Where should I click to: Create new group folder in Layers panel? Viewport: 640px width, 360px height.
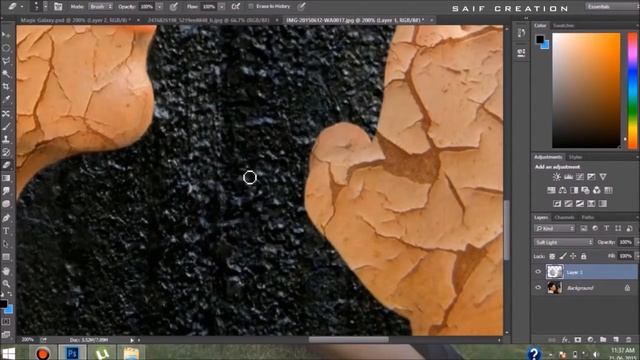click(603, 340)
